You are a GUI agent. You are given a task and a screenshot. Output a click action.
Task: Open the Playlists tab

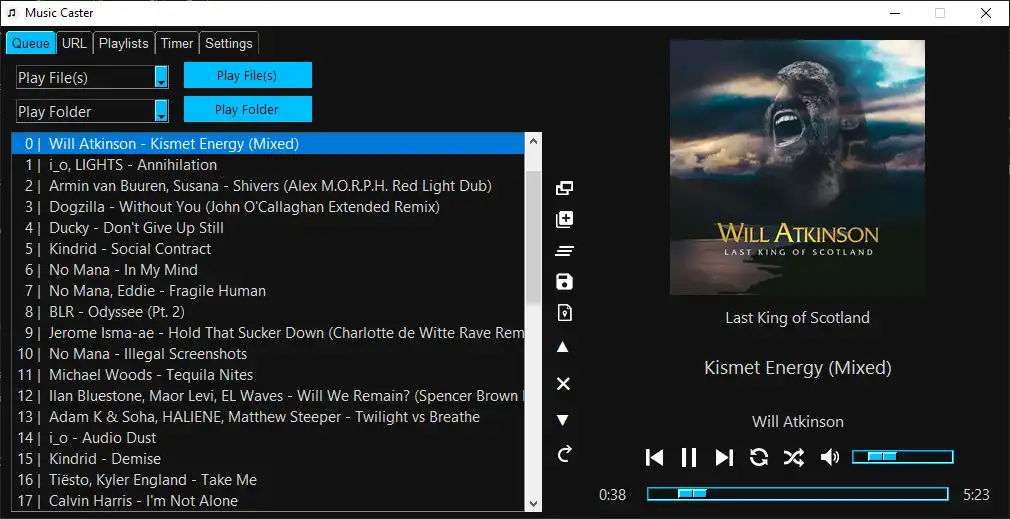[124, 43]
